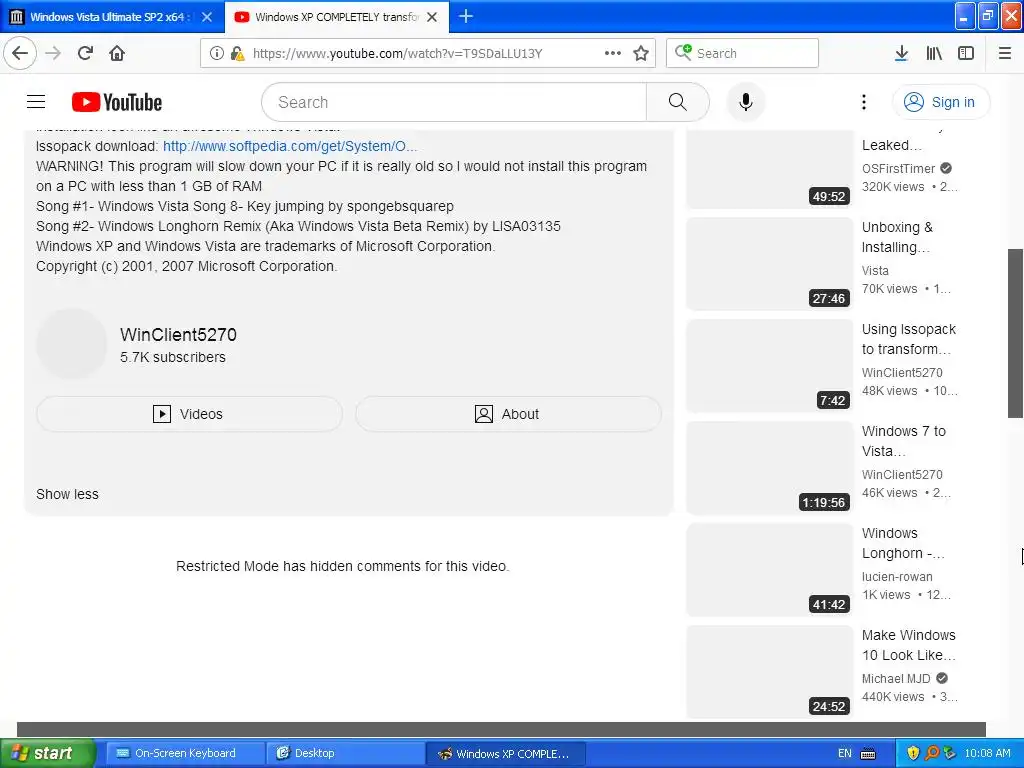The height and width of the screenshot is (768, 1024).
Task: Click Restricted Mode hidden comments notice
Action: point(342,566)
